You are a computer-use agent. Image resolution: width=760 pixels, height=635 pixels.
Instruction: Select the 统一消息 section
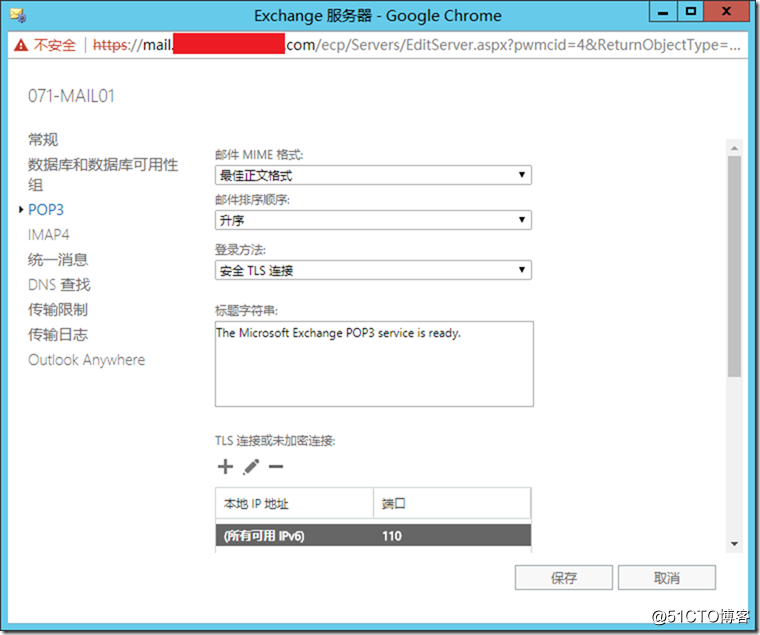[x=58, y=260]
